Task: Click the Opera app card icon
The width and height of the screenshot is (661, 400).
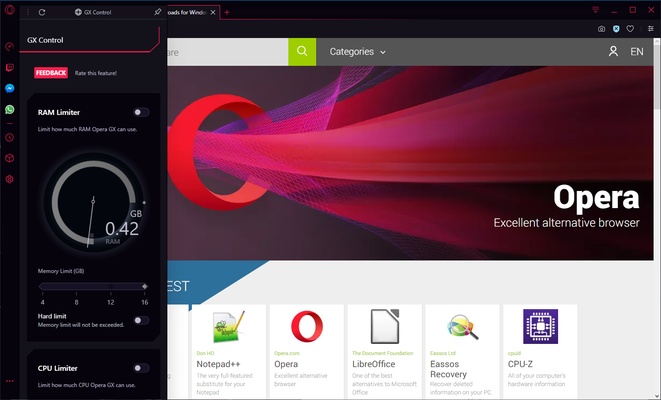Action: (x=307, y=327)
